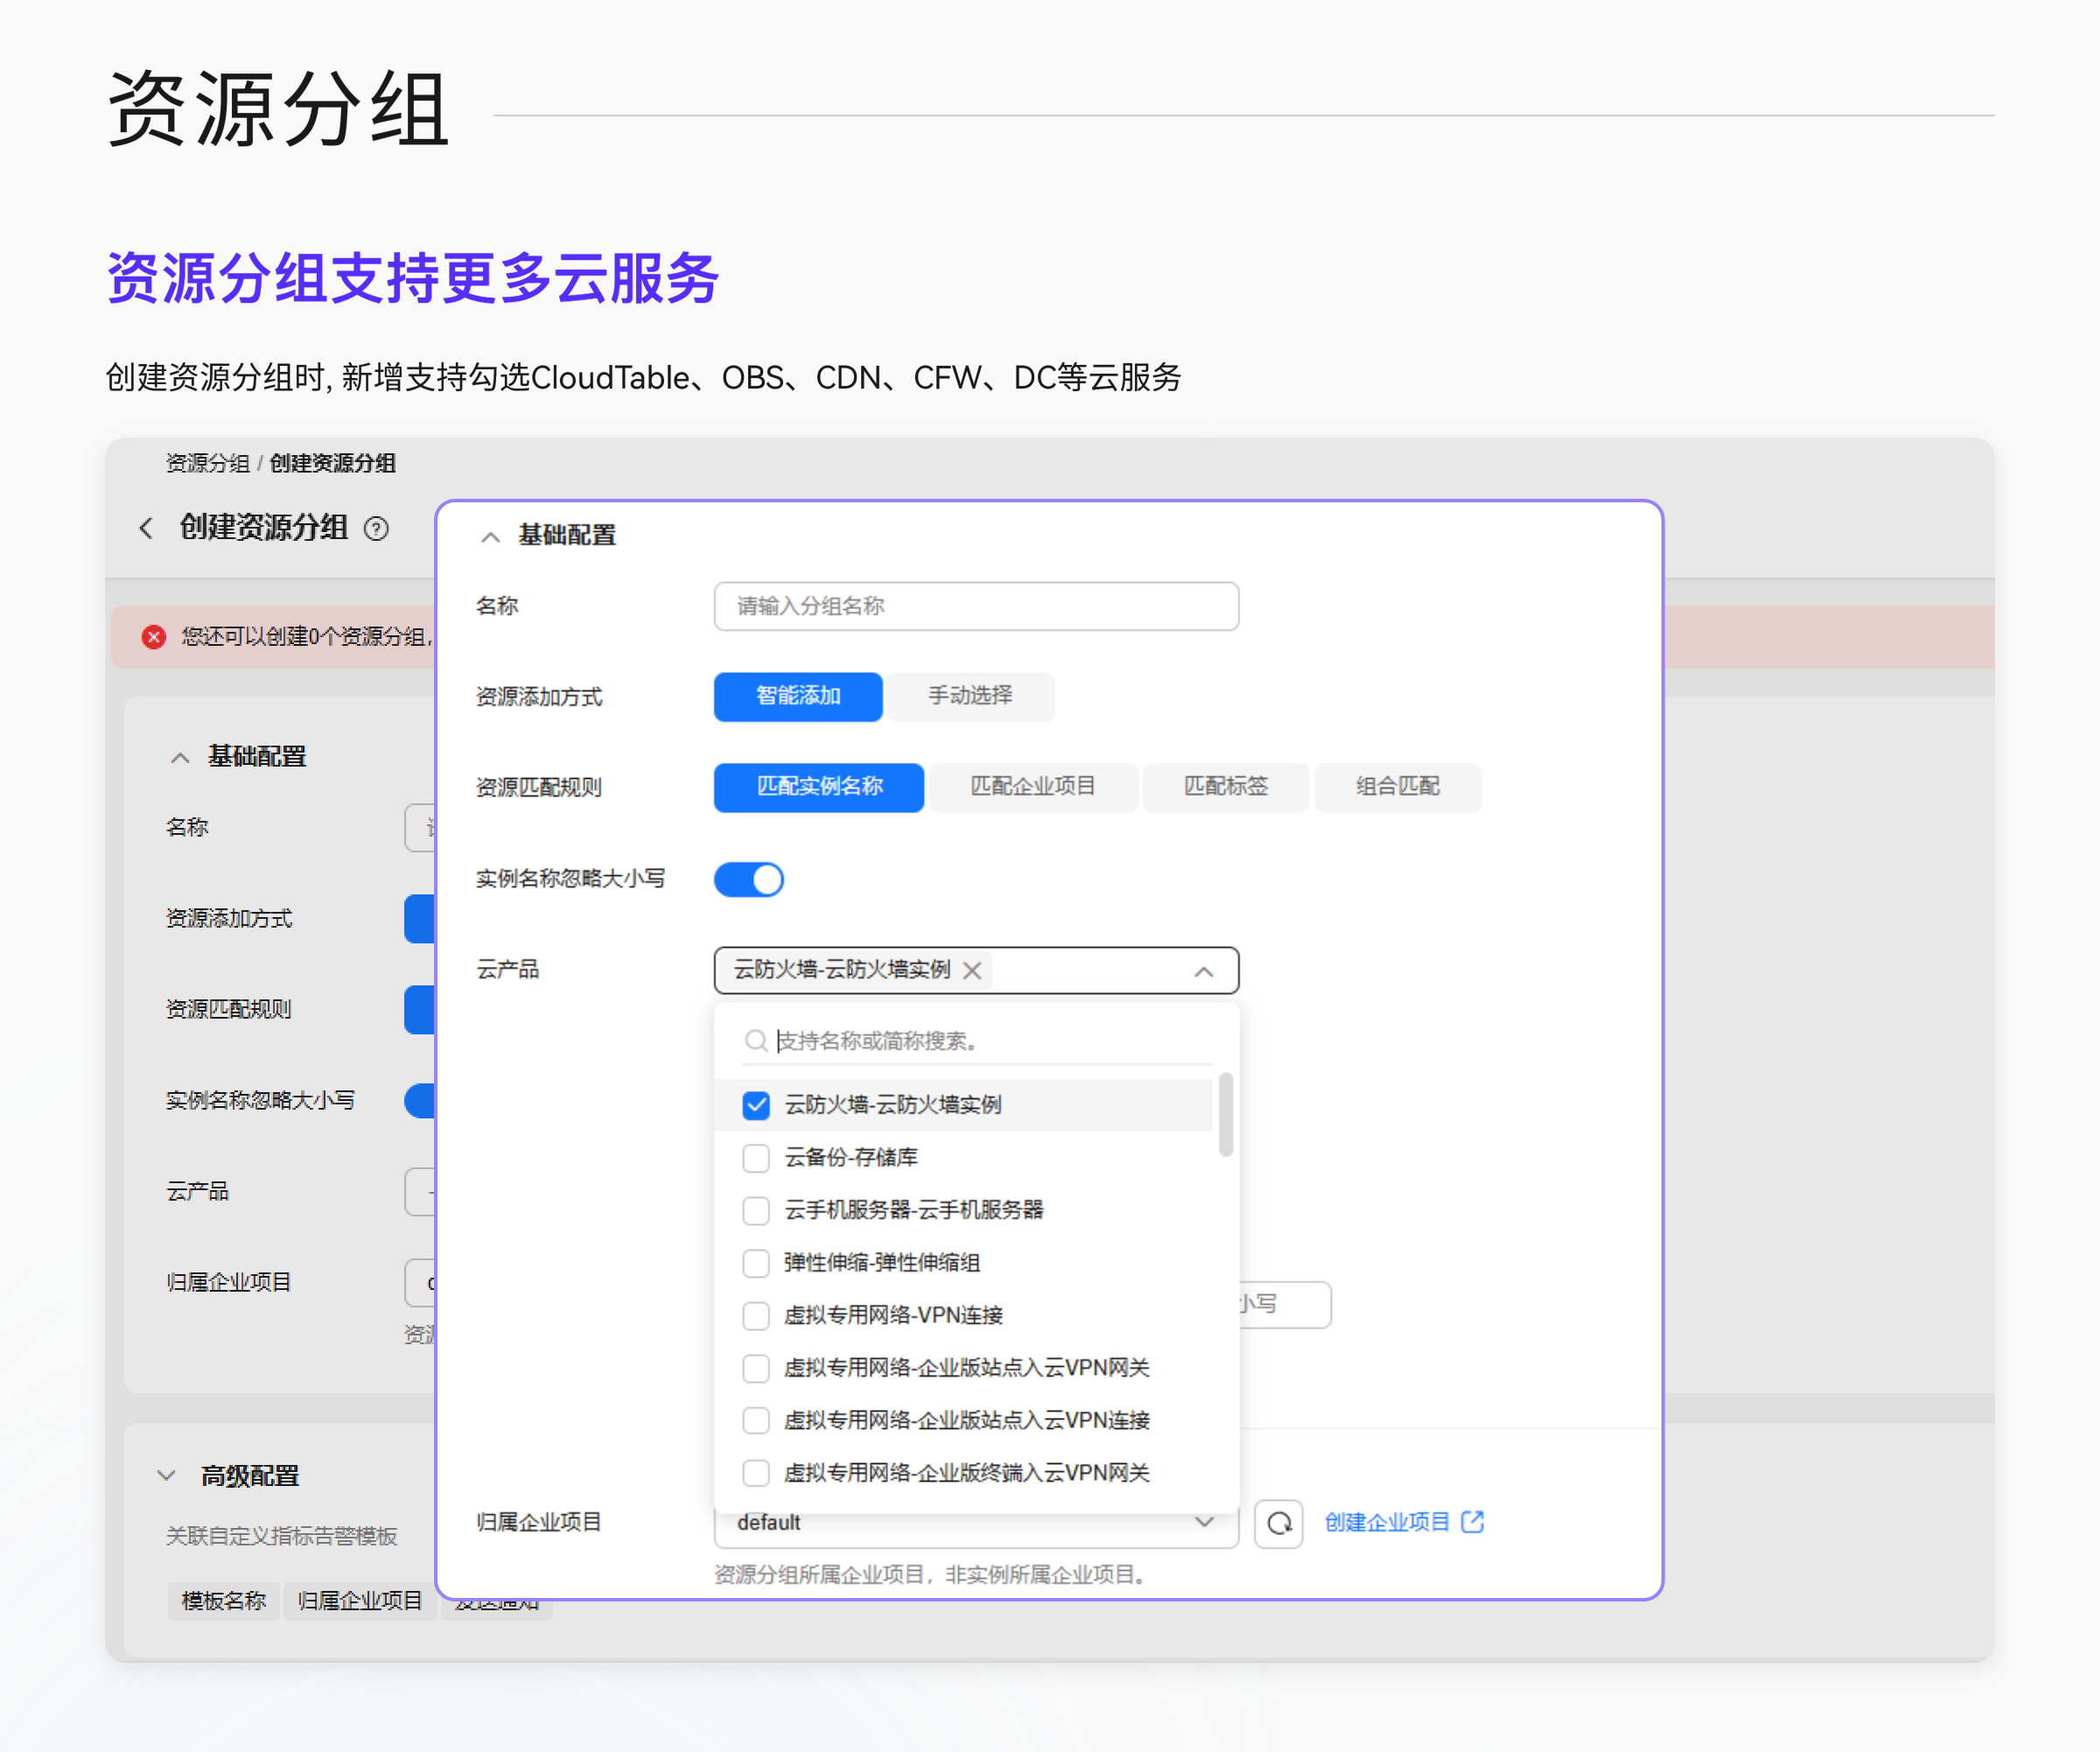Click the external link icon after 创建企业项目

coord(1472,1522)
